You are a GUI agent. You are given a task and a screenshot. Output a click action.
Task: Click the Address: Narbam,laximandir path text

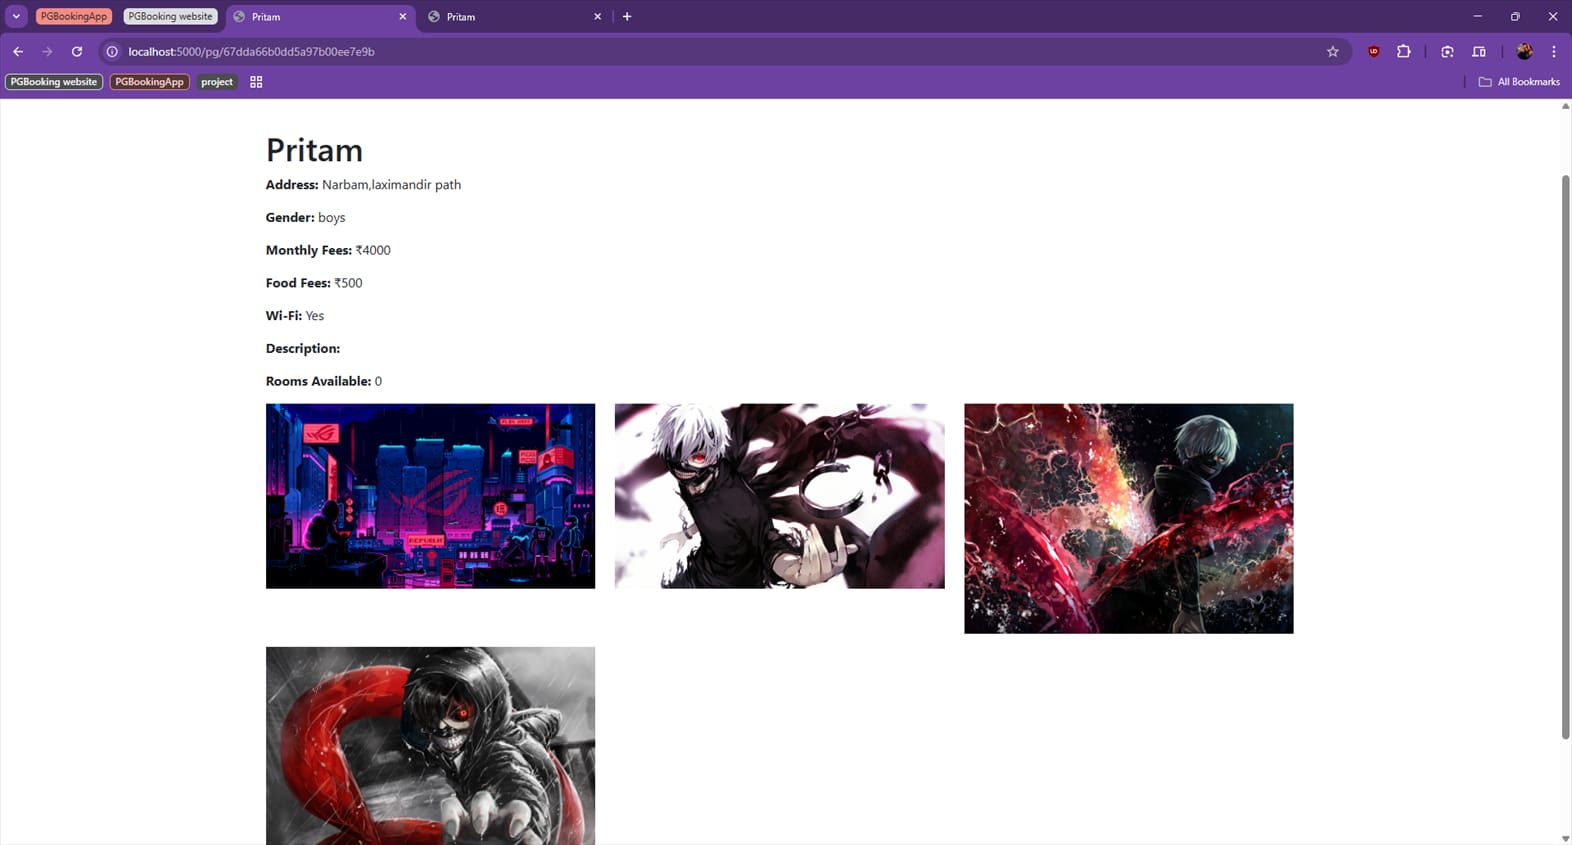(363, 185)
